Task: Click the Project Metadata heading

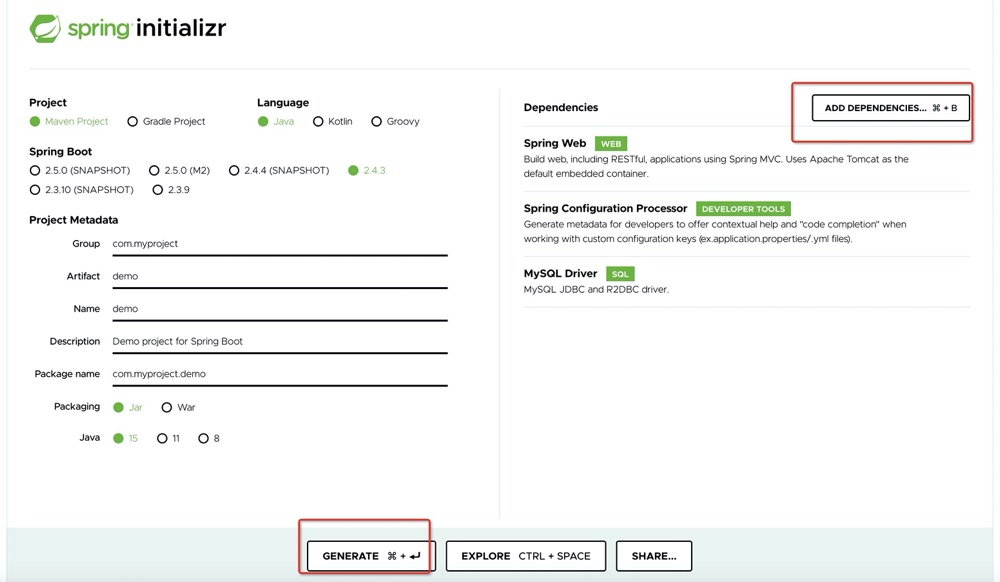Action: (x=73, y=220)
